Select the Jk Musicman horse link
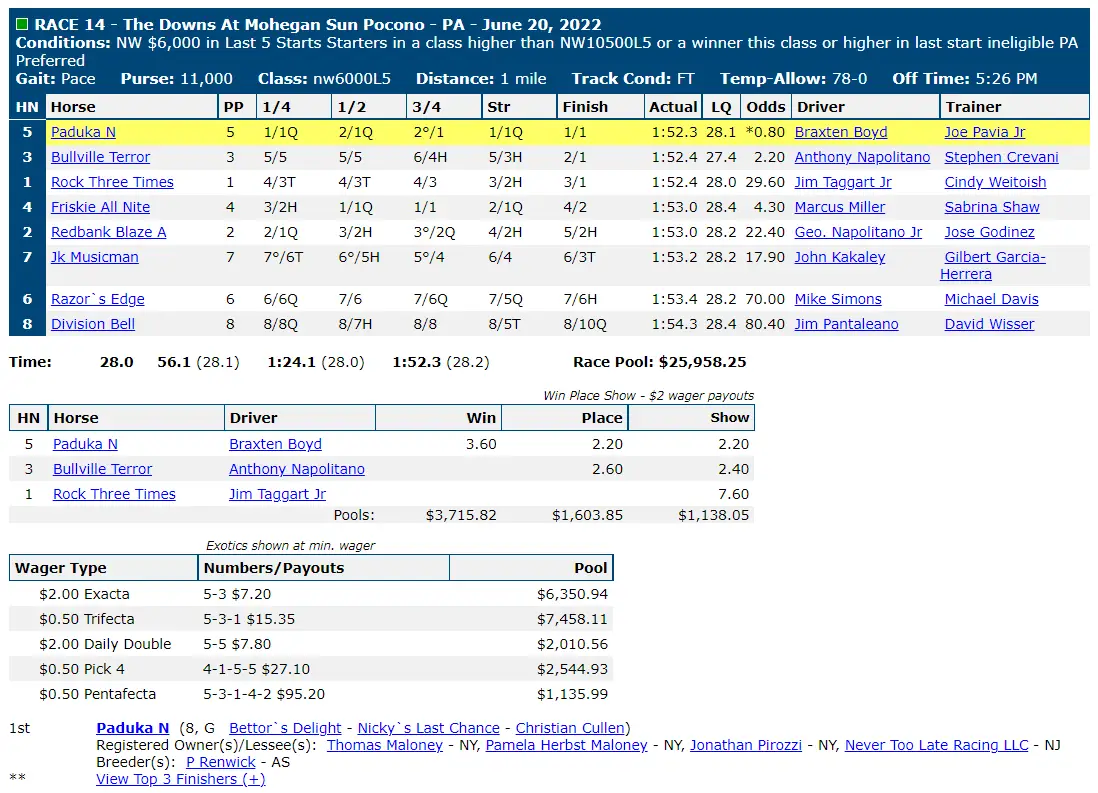Image resolution: width=1098 pixels, height=793 pixels. coord(95,257)
